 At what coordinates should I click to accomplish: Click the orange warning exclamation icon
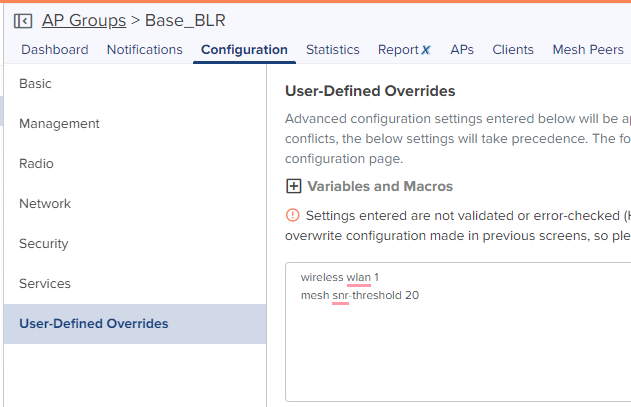(293, 215)
